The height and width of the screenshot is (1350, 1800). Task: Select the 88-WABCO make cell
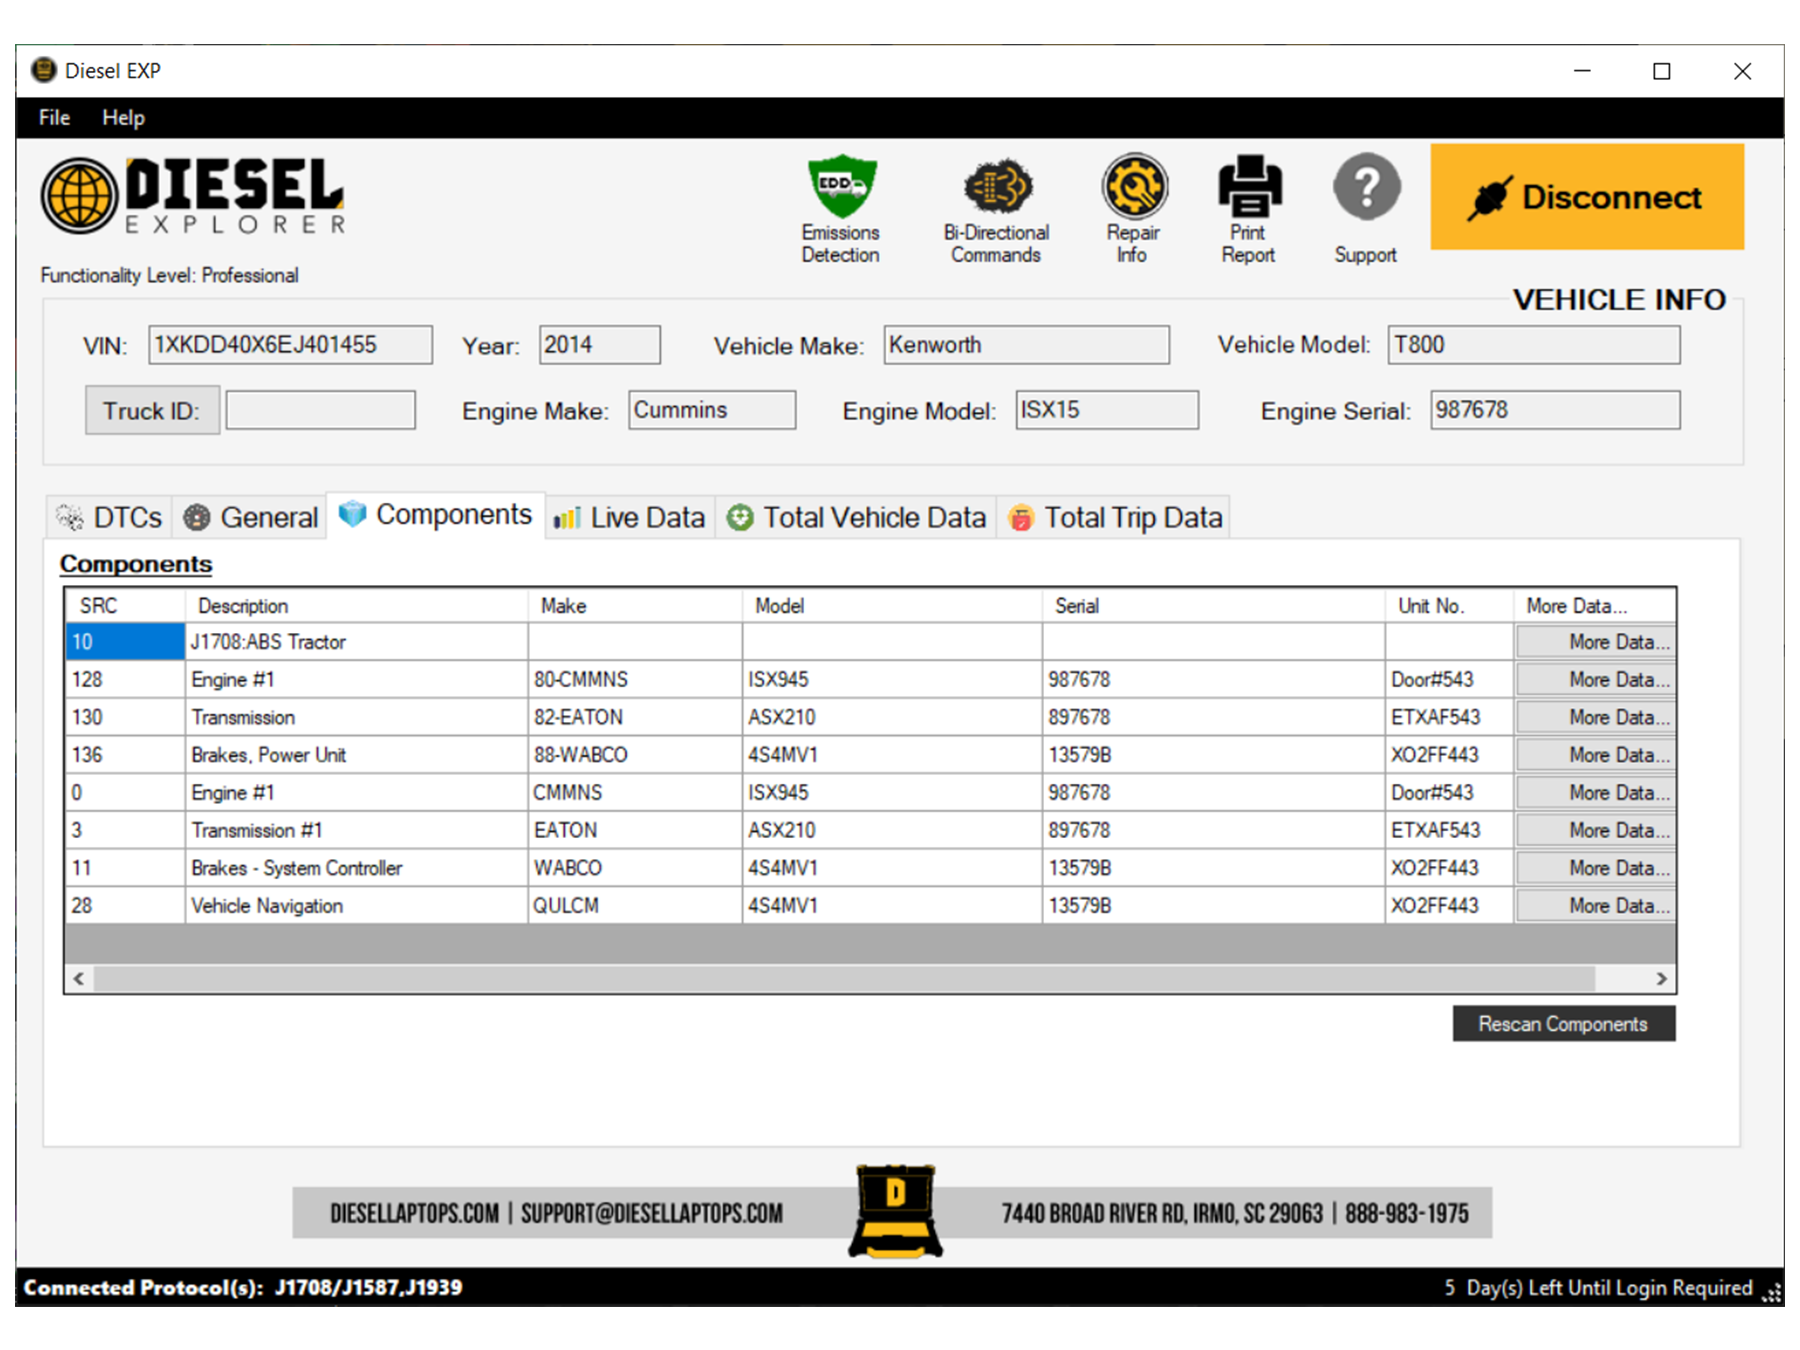[635, 755]
